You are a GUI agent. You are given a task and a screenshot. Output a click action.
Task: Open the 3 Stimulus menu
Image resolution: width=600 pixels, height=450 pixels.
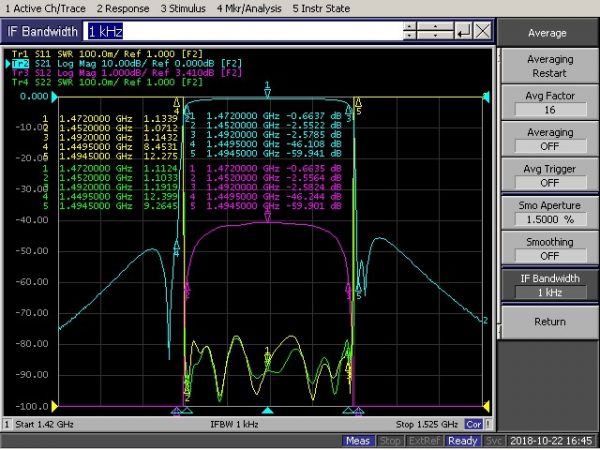[183, 8]
